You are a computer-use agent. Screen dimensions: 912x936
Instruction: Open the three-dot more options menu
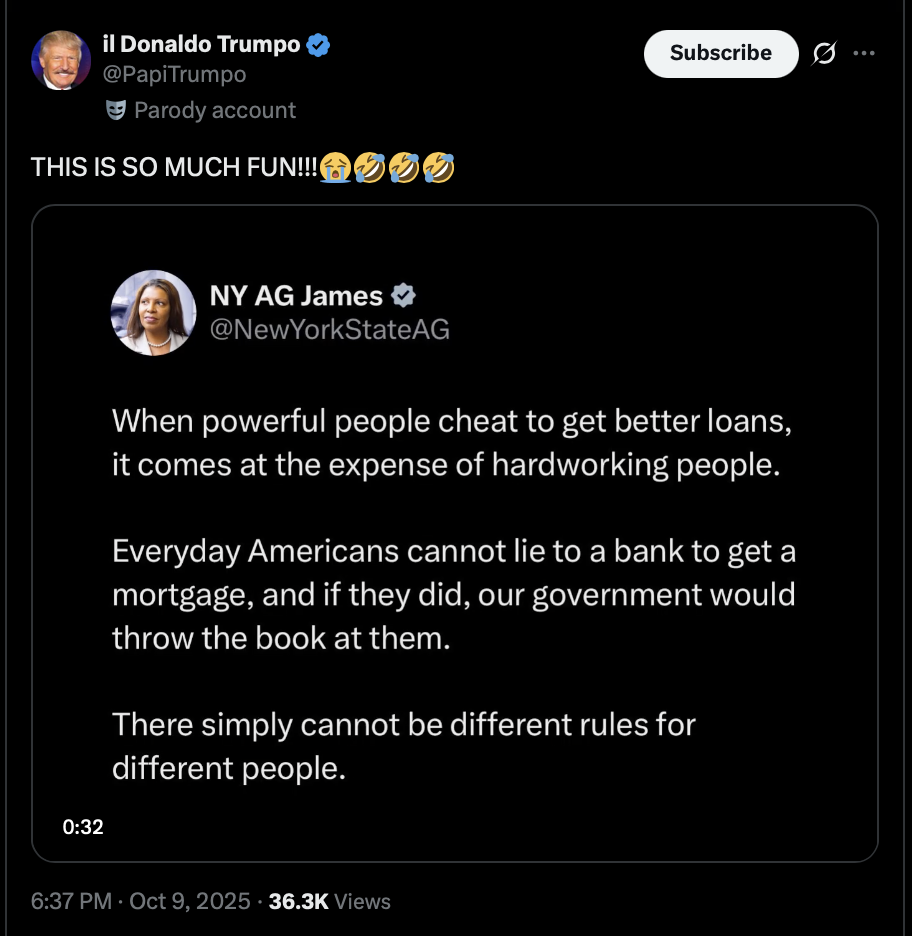(x=863, y=54)
